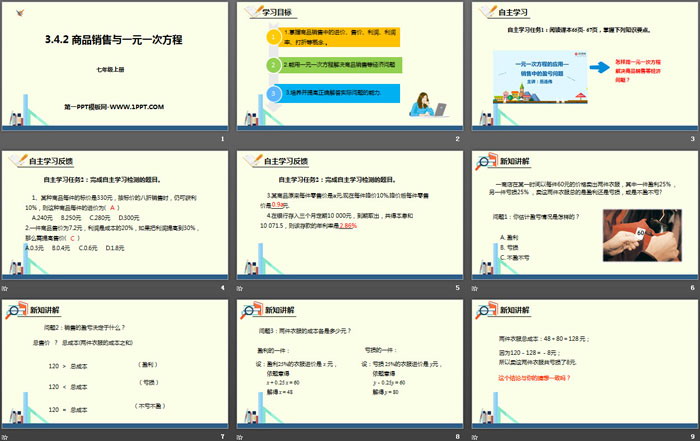This screenshot has width=700, height=441.
Task: Click the red answer 0.9a in slide 5
Action: (x=278, y=205)
